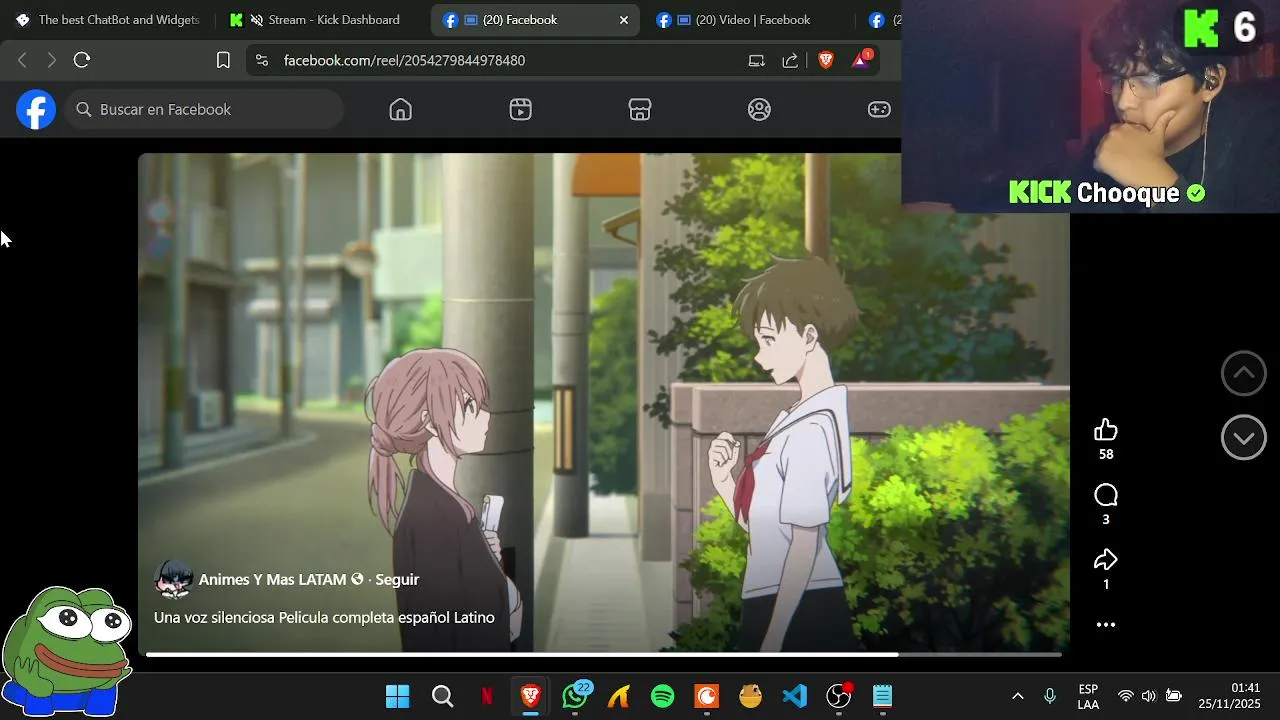Open clock showing 01:41 25/11/2025

[1230, 696]
